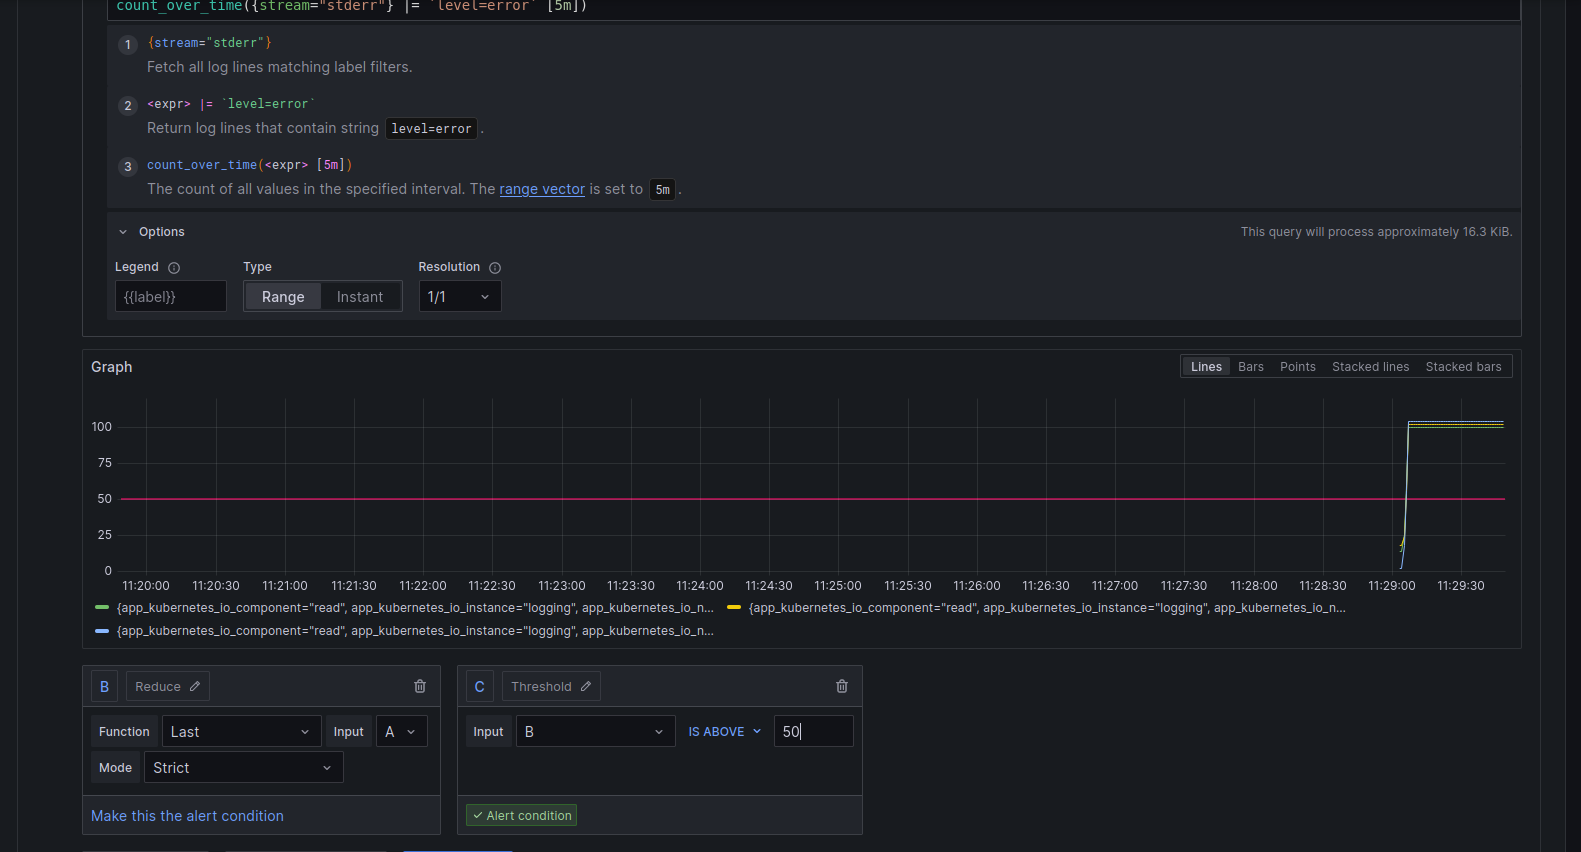The height and width of the screenshot is (852, 1581).
Task: Open Reduce Input dropdown showing A
Action: (x=402, y=732)
